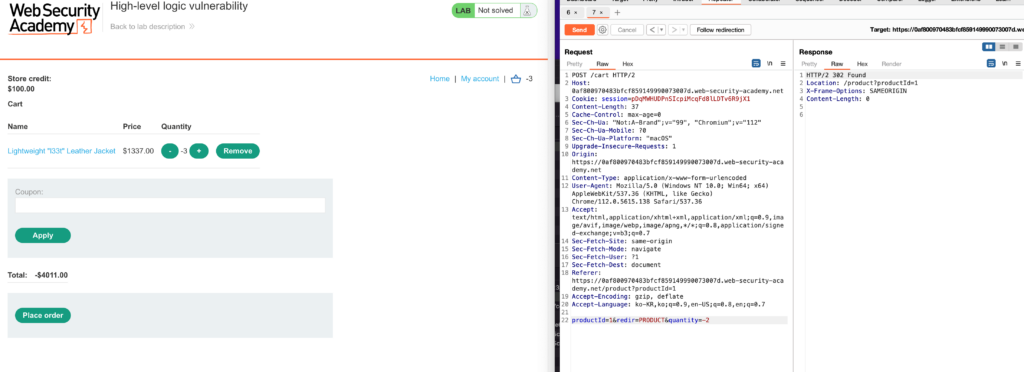Viewport: 1024px width, 372px height.
Task: Toggle Response panel message wrap icon
Action: pos(991,64)
